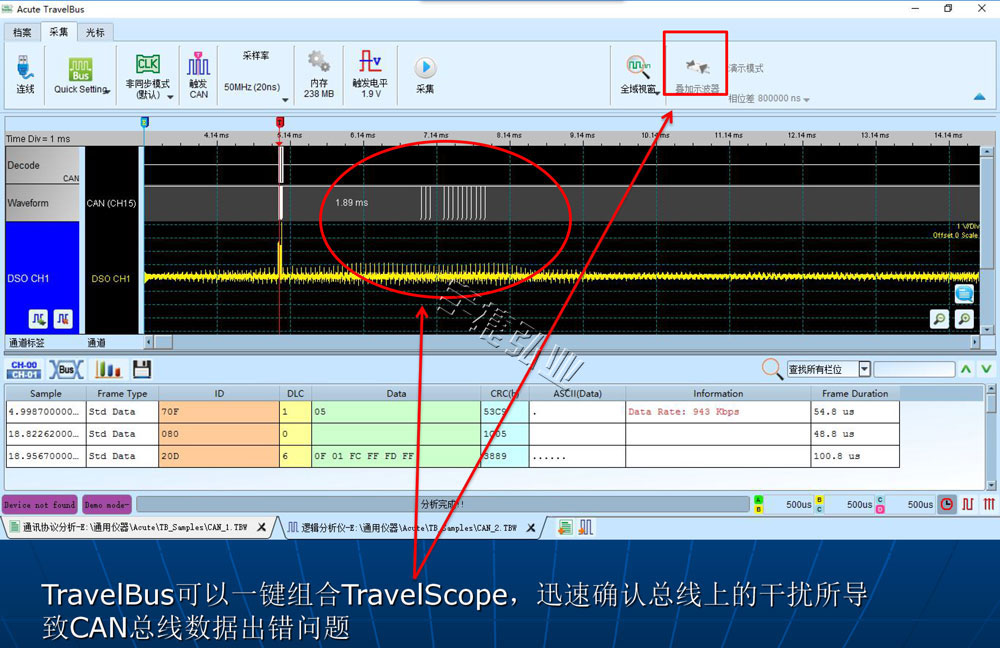
Task: Click the Frame Duration column header
Action: pos(855,394)
